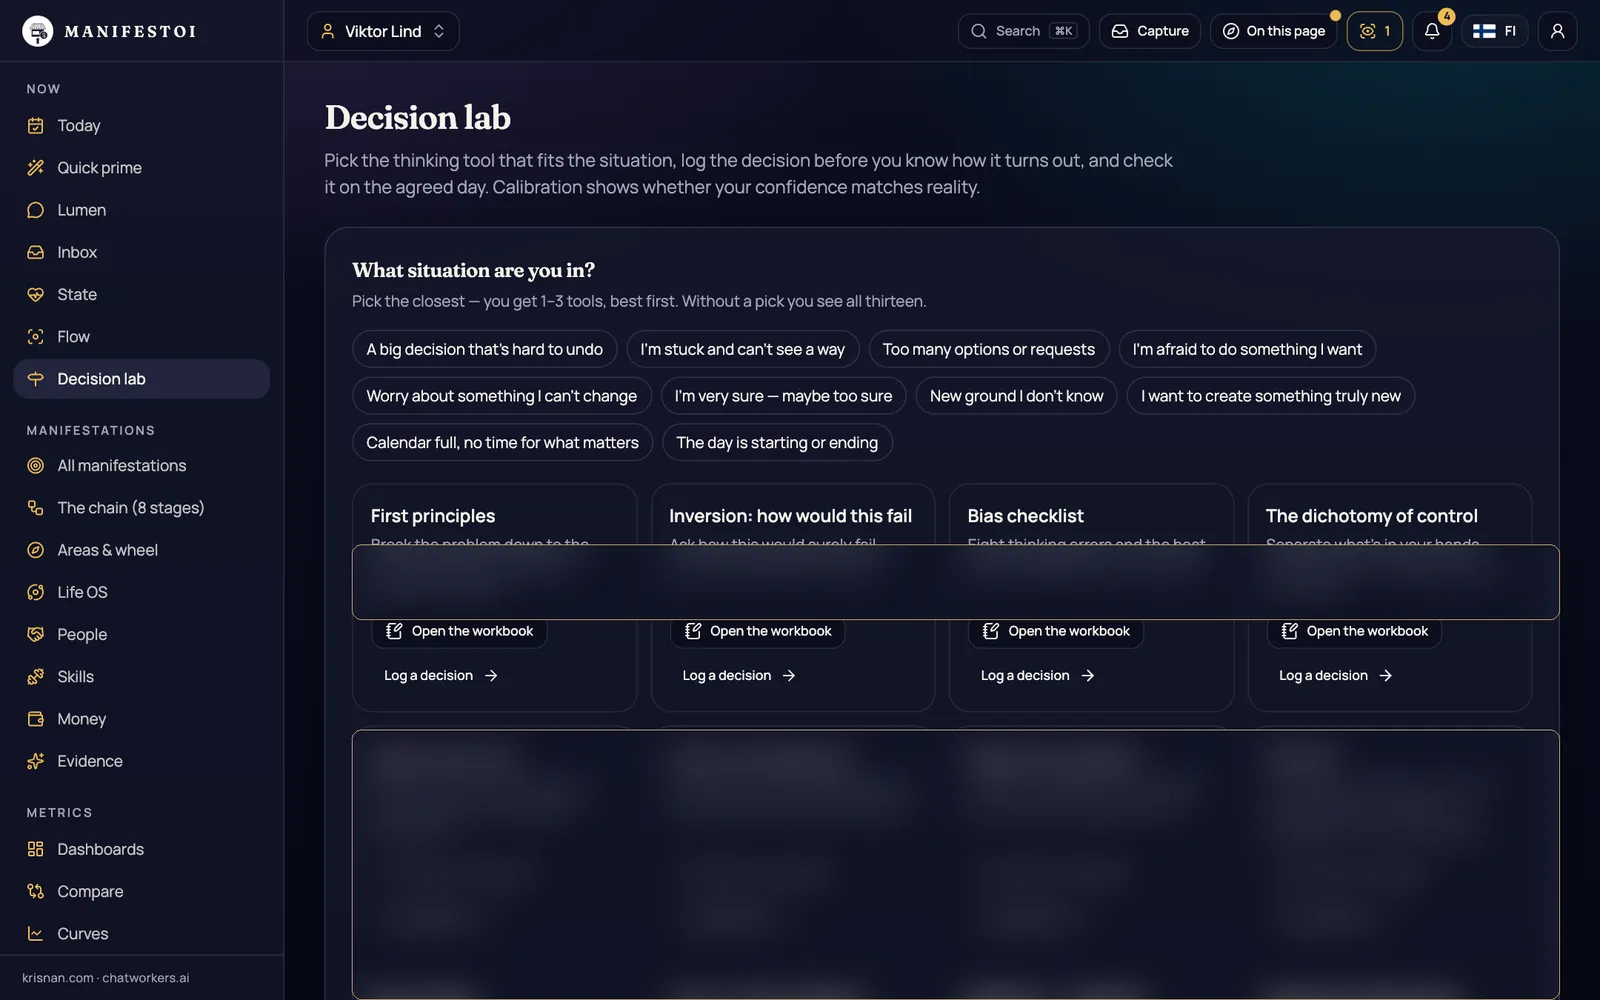Click the State heart icon
Image resolution: width=1600 pixels, height=1000 pixels.
(36, 295)
